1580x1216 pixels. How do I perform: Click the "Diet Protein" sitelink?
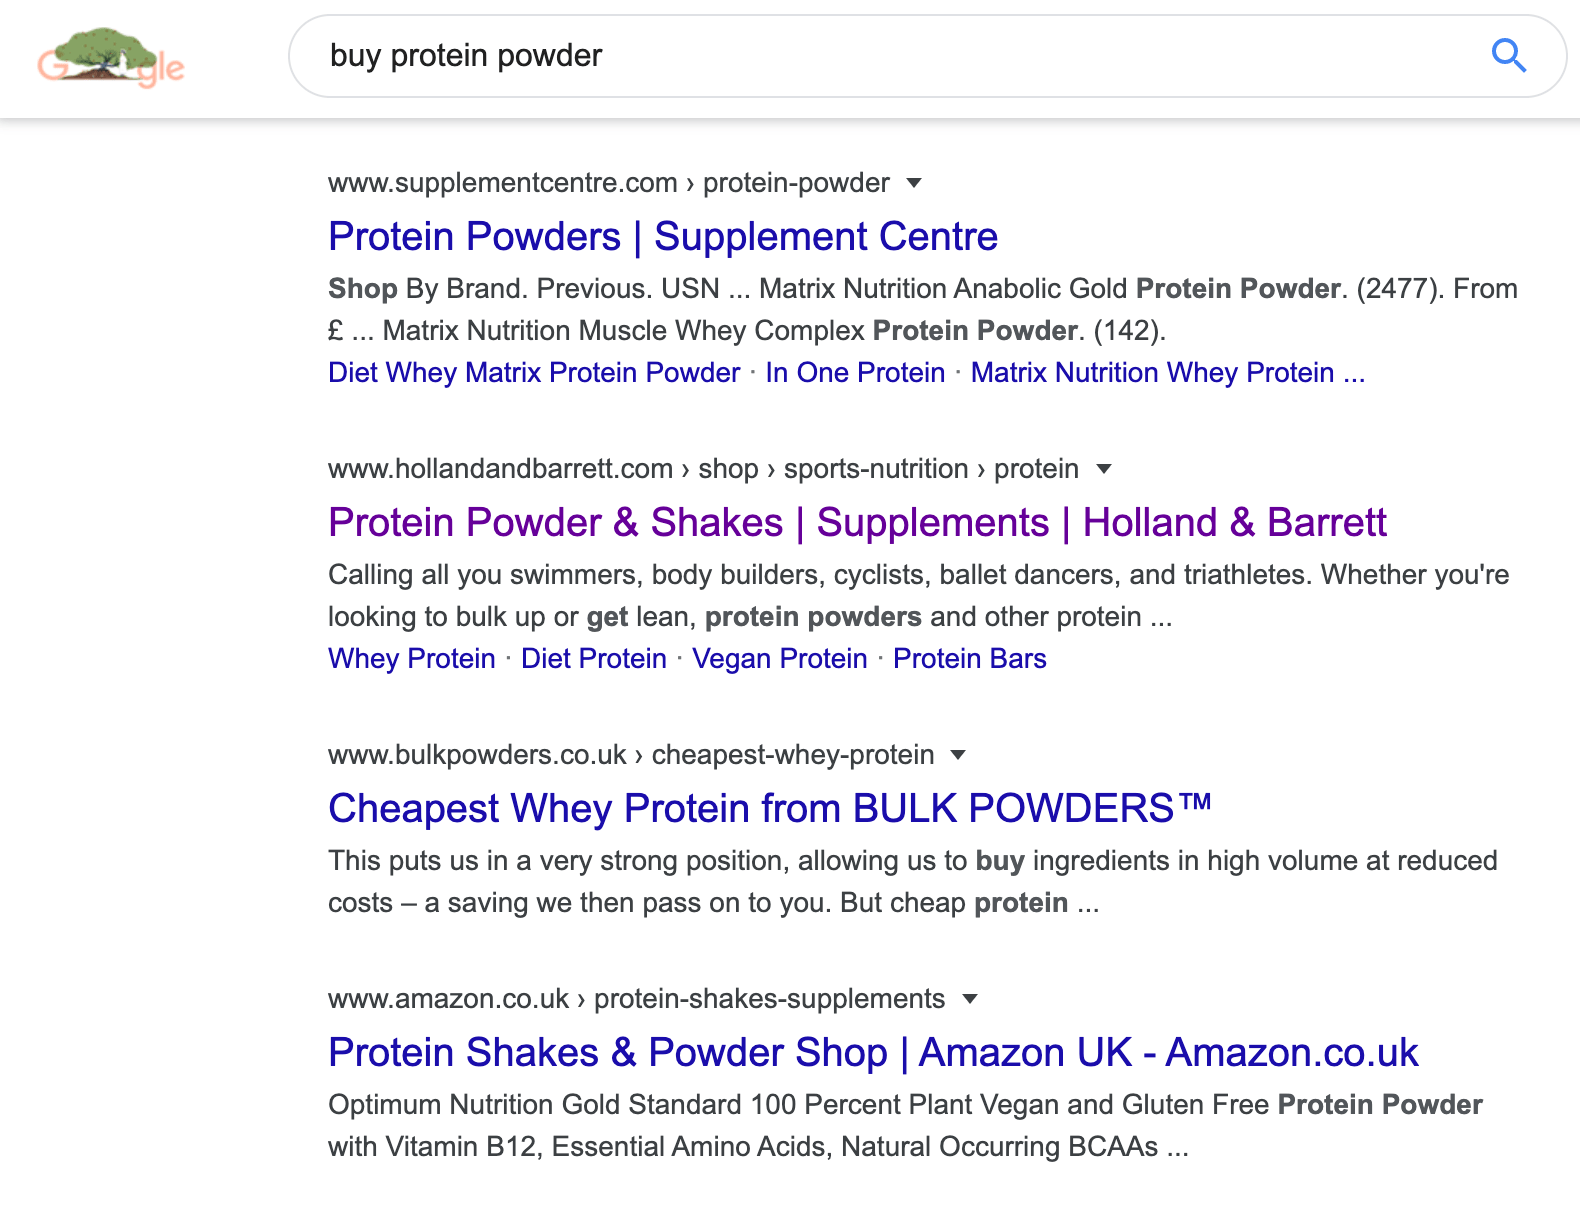593,659
